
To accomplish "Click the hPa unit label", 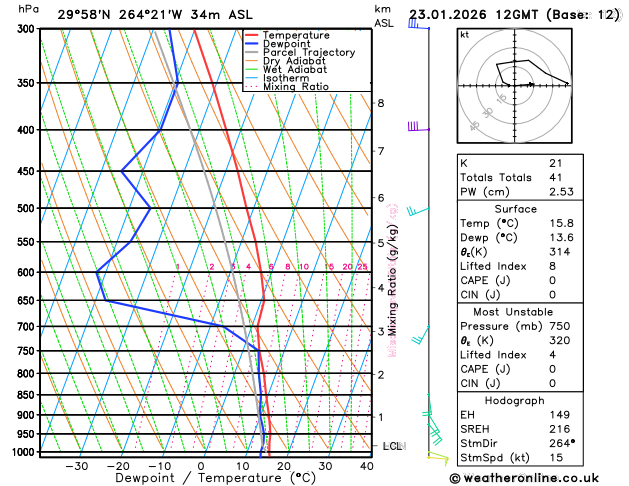I will [x=28, y=9].
